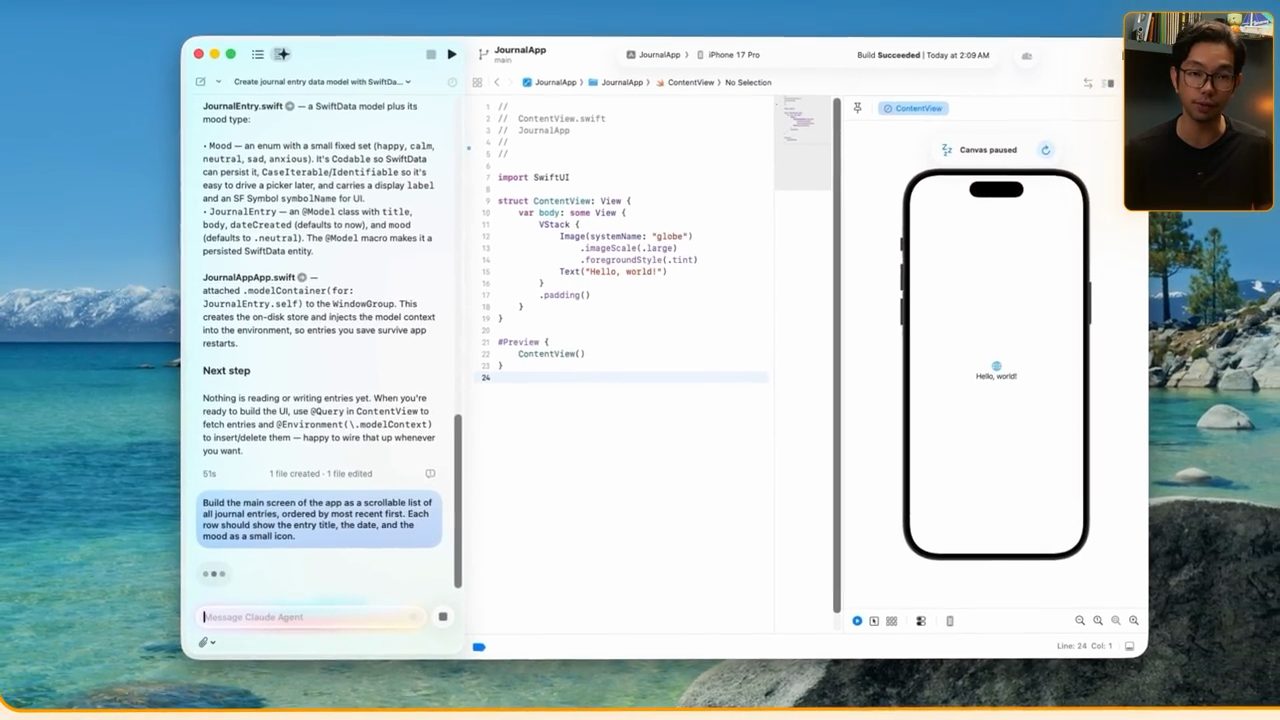Refresh the paused canvas preview

click(x=1045, y=150)
